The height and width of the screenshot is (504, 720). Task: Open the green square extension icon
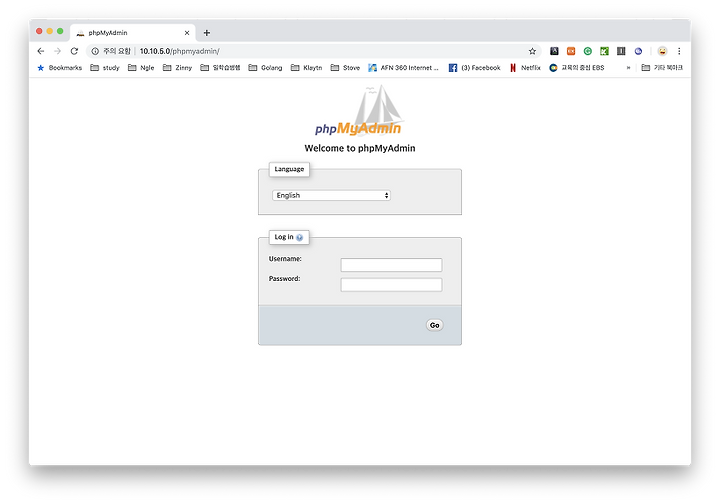point(604,51)
